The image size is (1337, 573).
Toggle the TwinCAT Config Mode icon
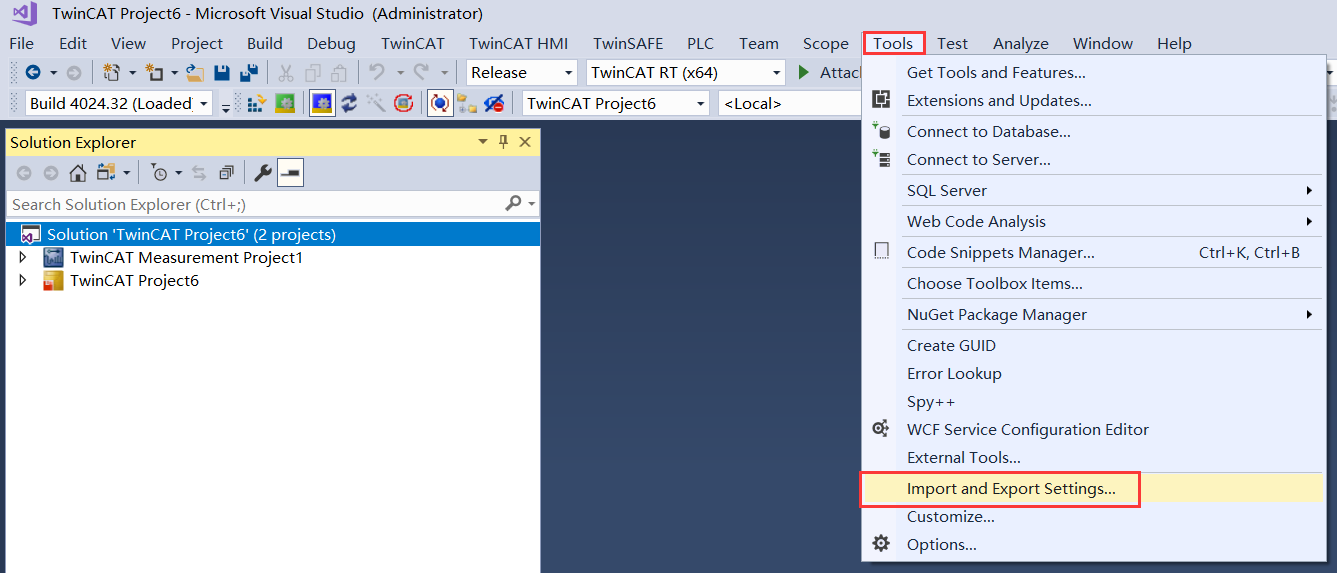point(322,103)
